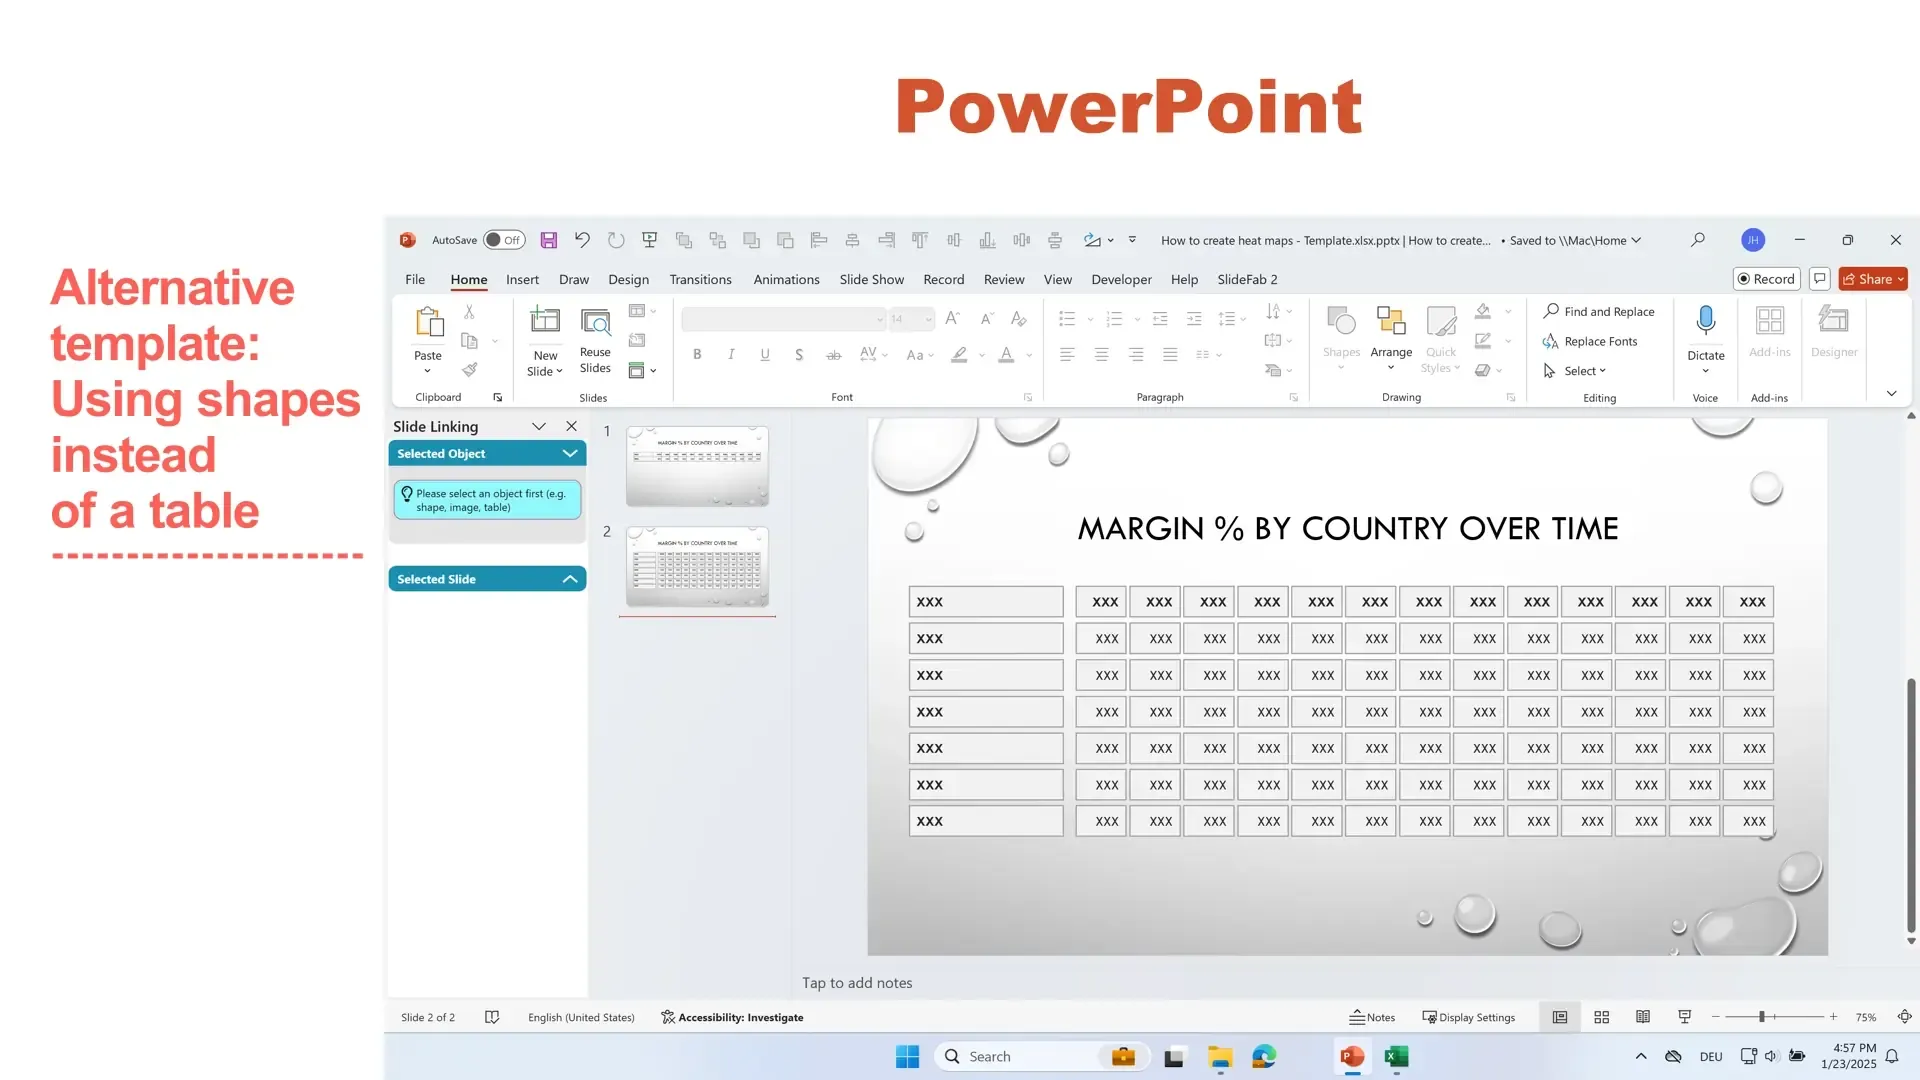Screen dimensions: 1920x1080
Task: Select slide 1 thumbnail
Action: 697,466
